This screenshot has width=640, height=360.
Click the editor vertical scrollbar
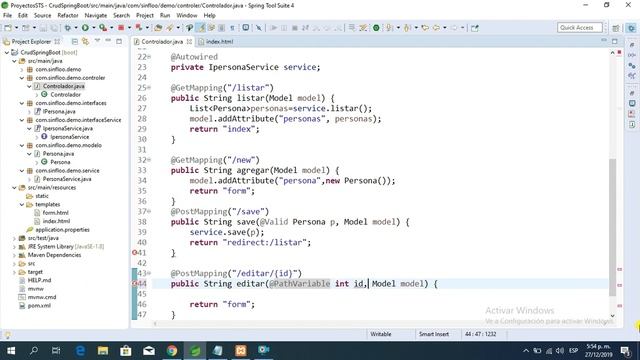tap(612, 227)
